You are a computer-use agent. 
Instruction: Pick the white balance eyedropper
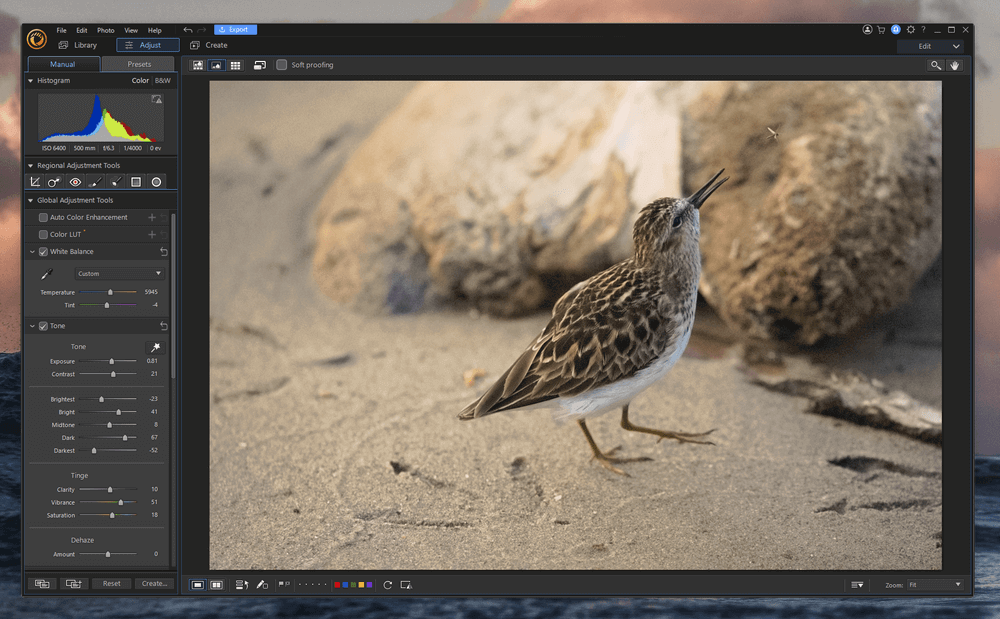pos(46,273)
